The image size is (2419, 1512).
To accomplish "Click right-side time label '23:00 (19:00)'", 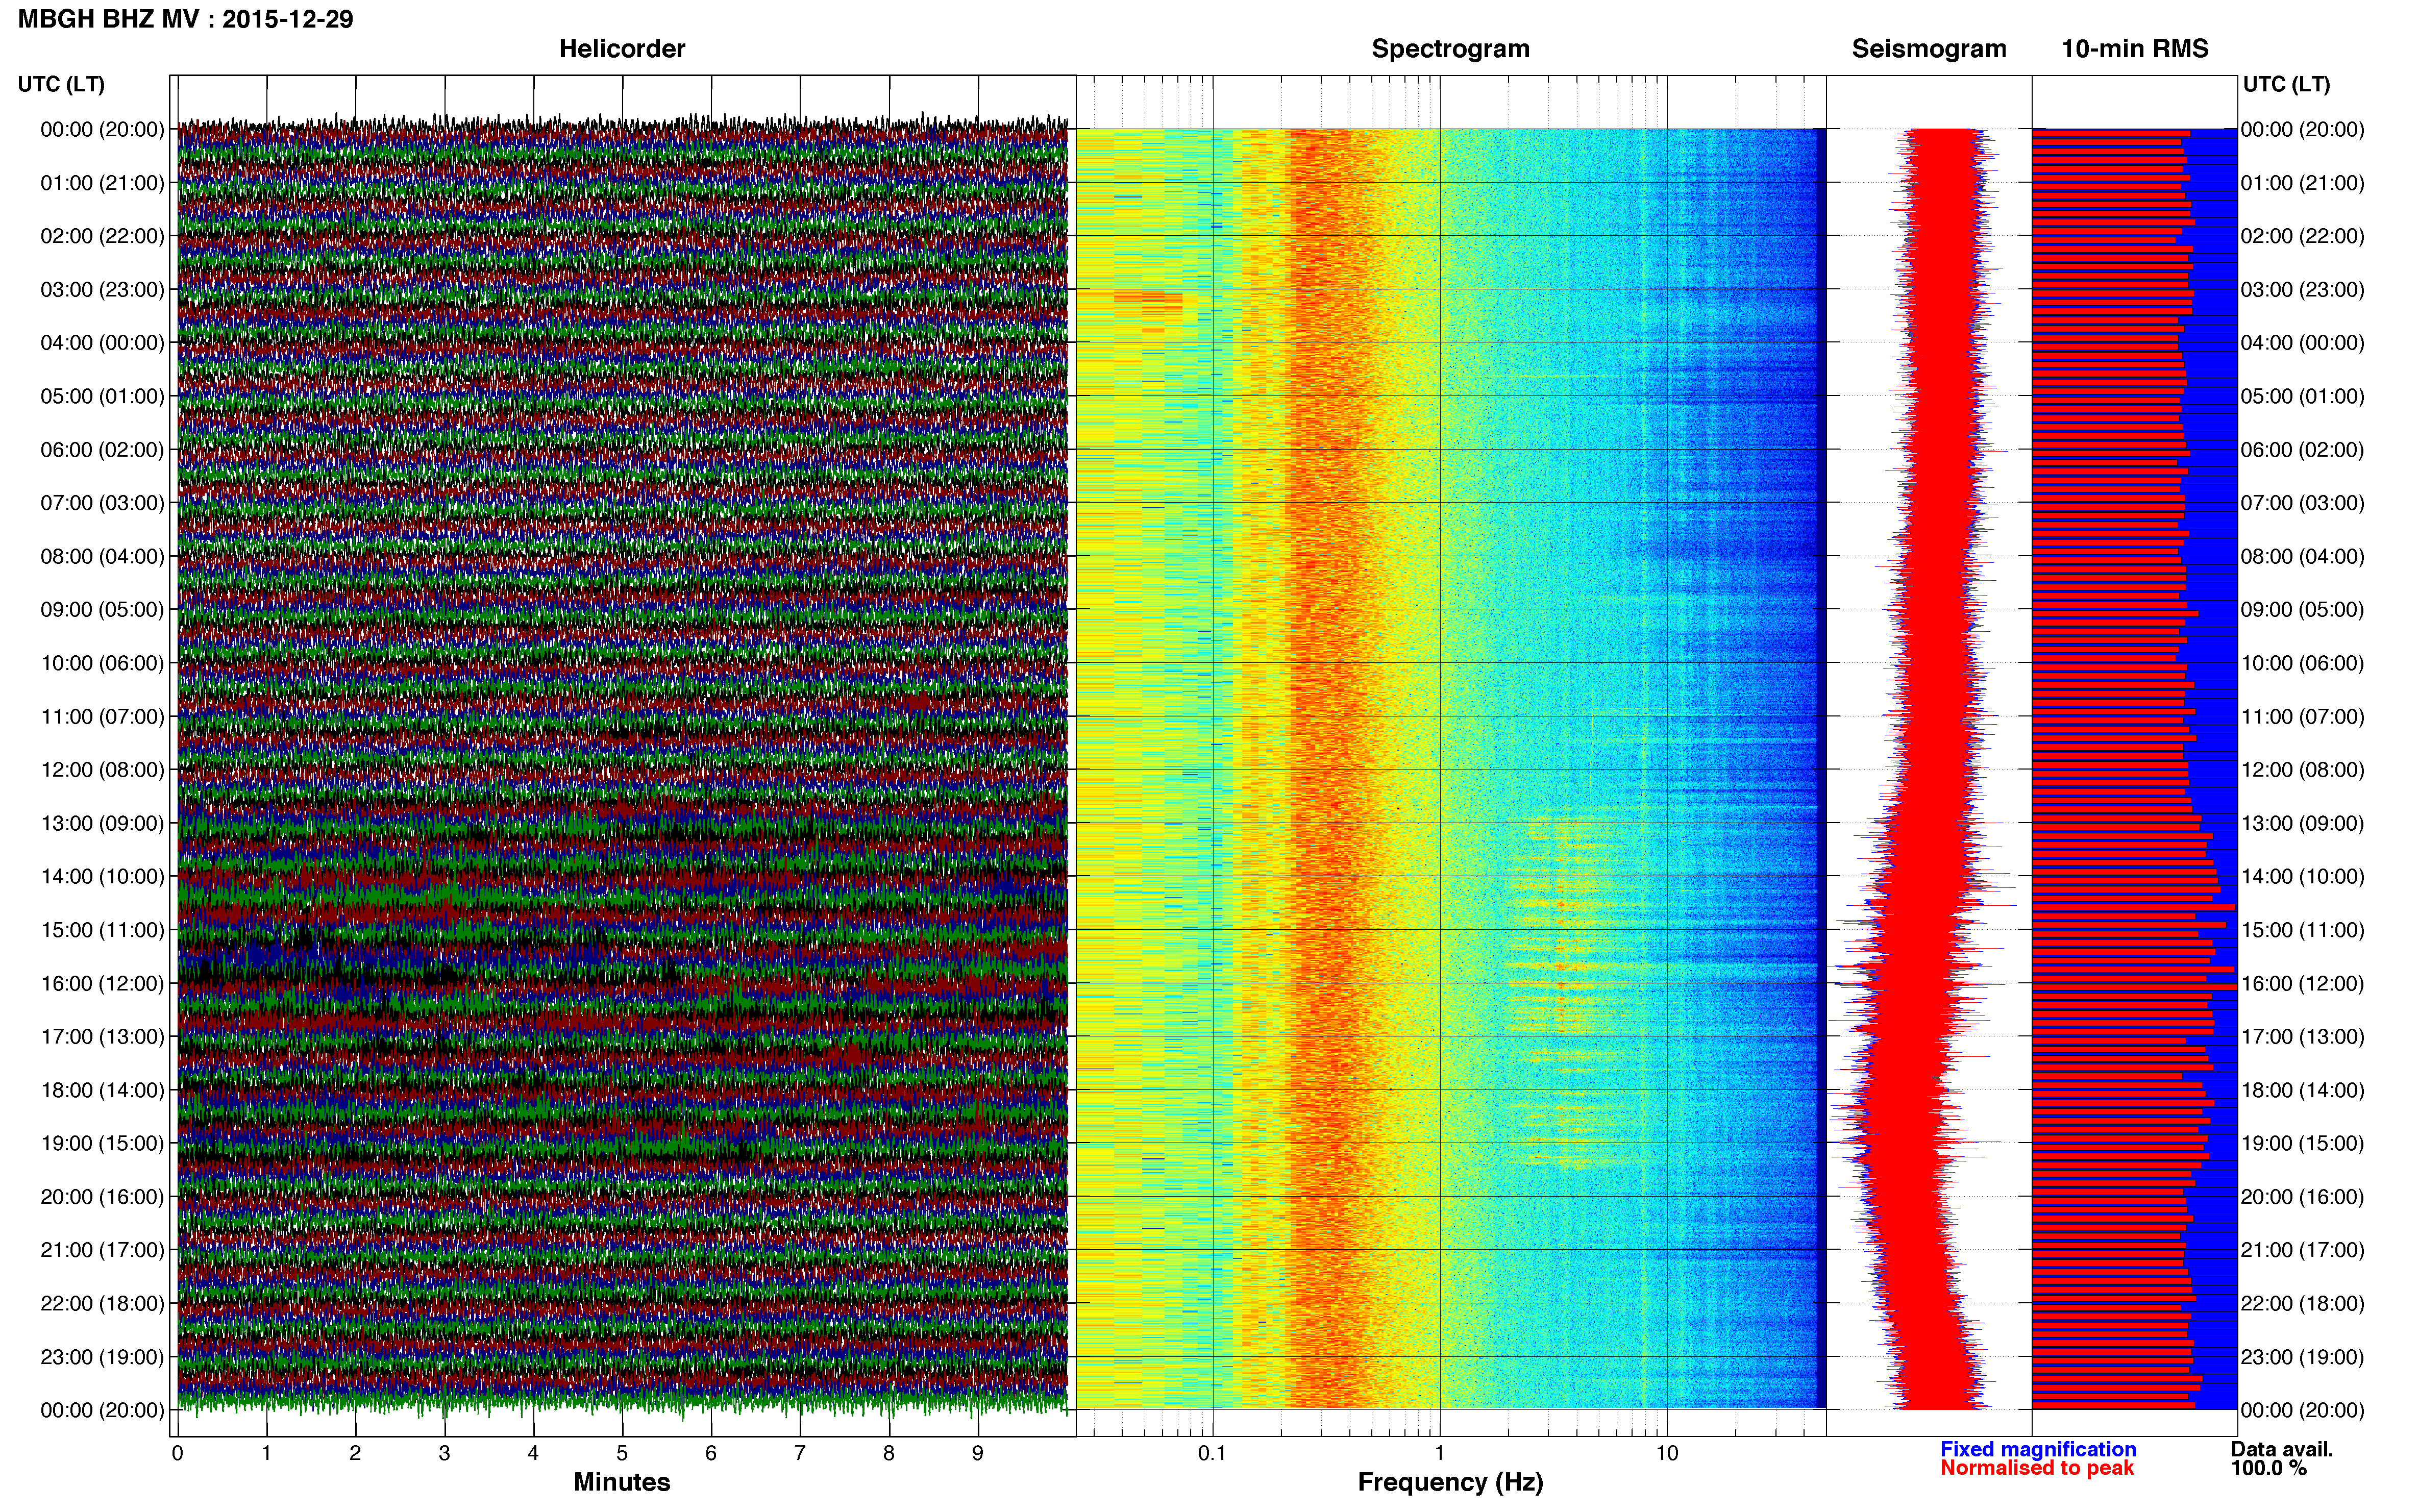I will (2302, 1357).
